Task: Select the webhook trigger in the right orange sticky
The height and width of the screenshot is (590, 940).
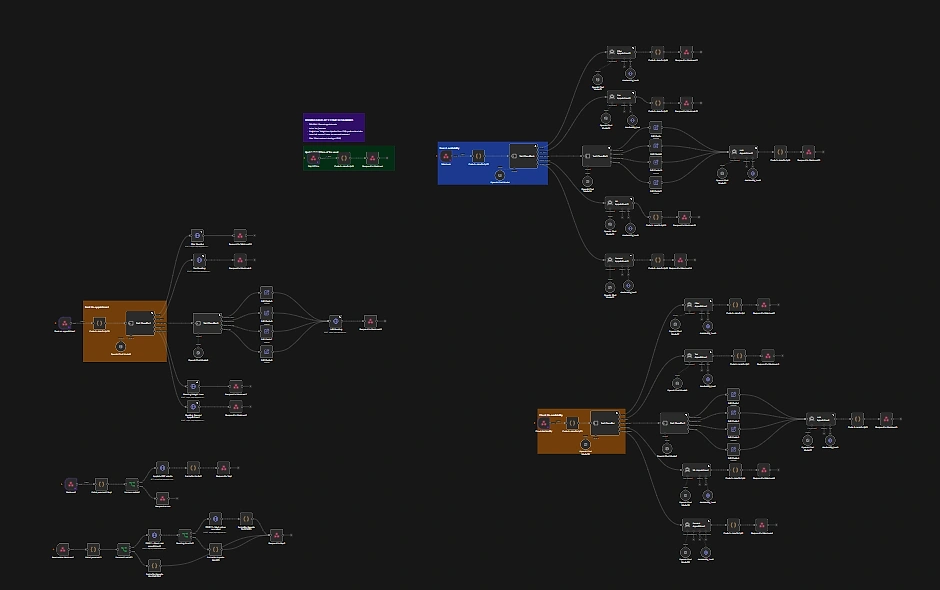Action: point(544,423)
